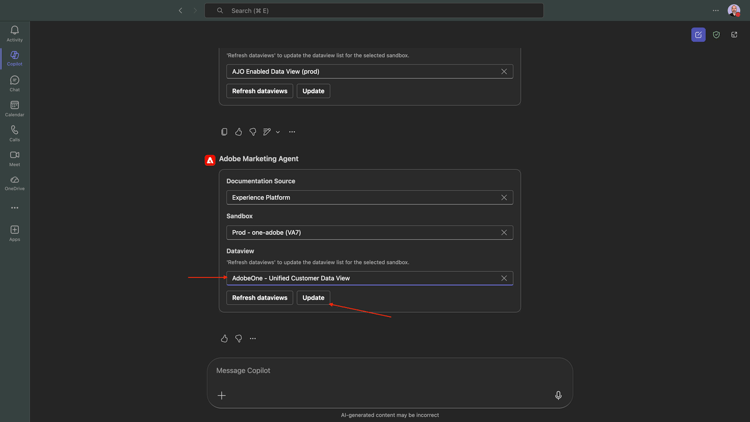
Task: Open the AdobeOne - Unified Customer Data View dropdown
Action: click(x=370, y=278)
